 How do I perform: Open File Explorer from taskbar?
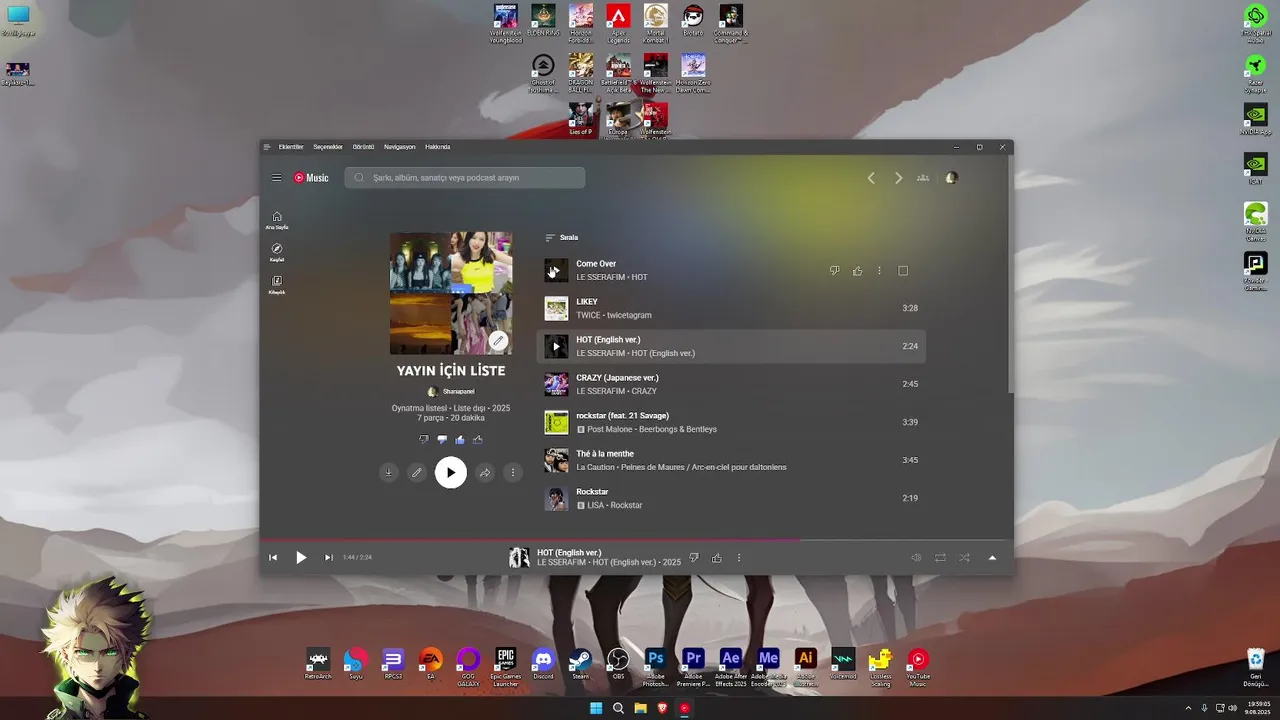coord(640,708)
